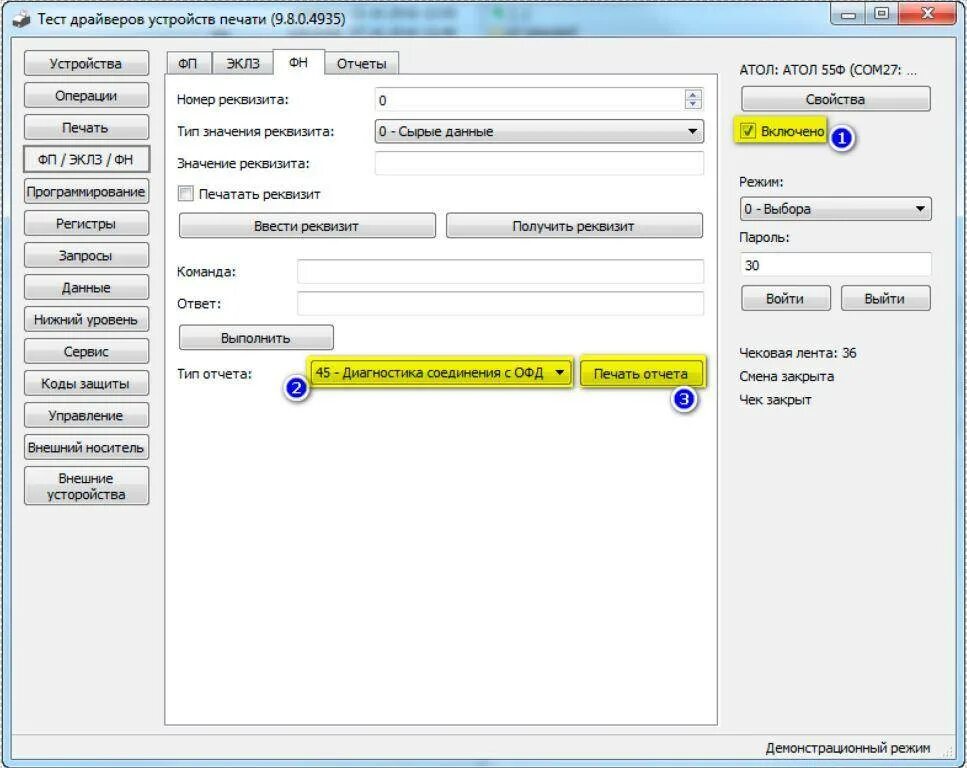Image resolution: width=967 pixels, height=768 pixels.
Task: Click the Ответ output field
Action: (500, 303)
